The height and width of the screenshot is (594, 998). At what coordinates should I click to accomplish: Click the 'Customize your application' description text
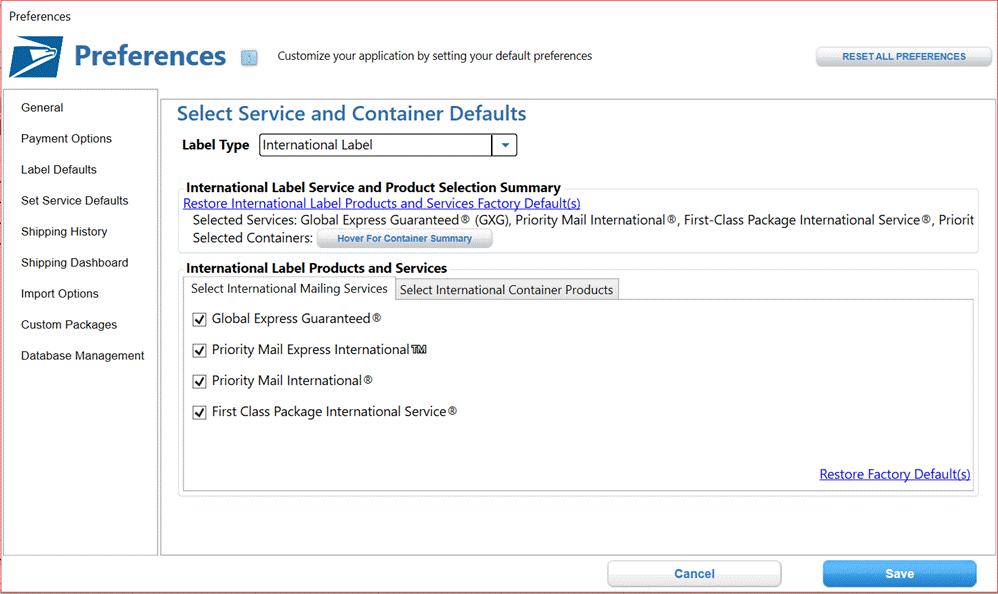pyautogui.click(x=435, y=56)
